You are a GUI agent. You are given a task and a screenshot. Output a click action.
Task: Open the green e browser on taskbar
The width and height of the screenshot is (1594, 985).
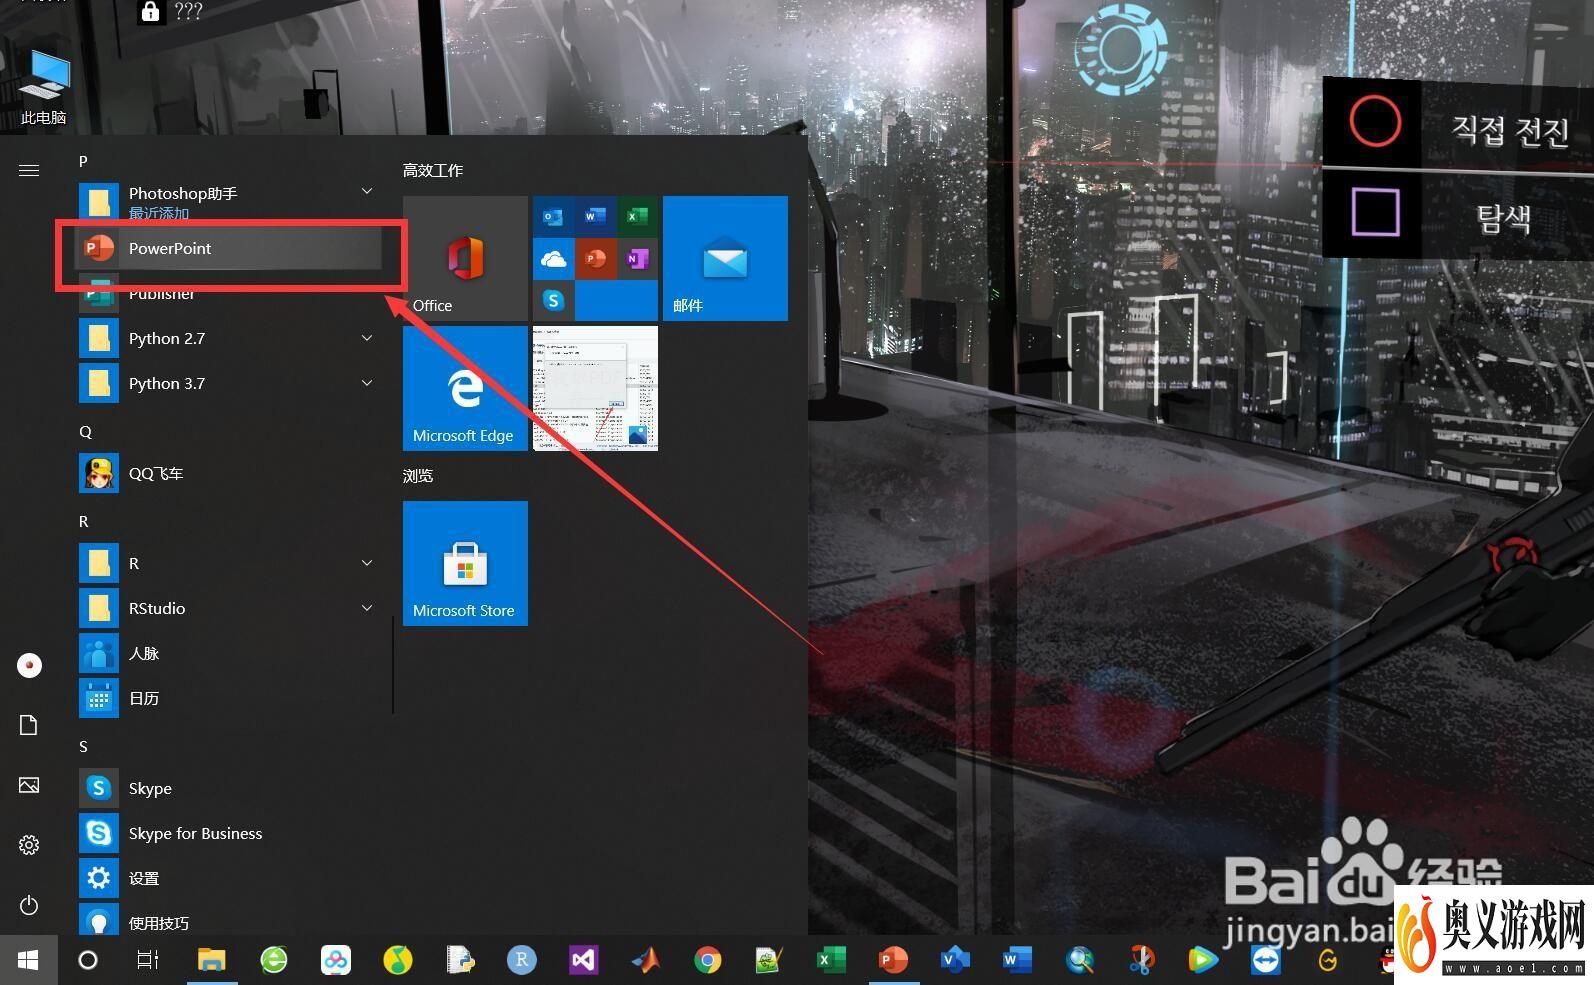coord(273,960)
